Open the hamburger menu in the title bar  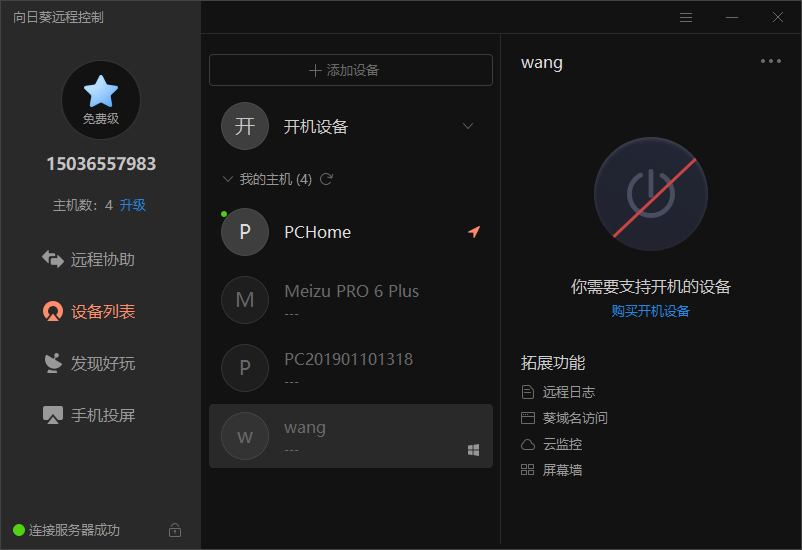(686, 17)
